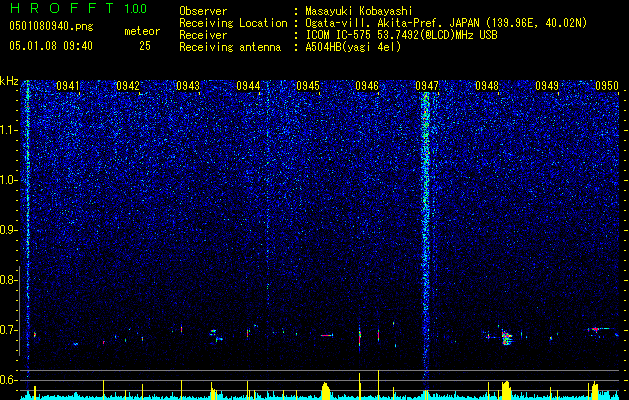The image size is (629, 400).
Task: Click the 0943 time marker
Action: click(x=188, y=86)
